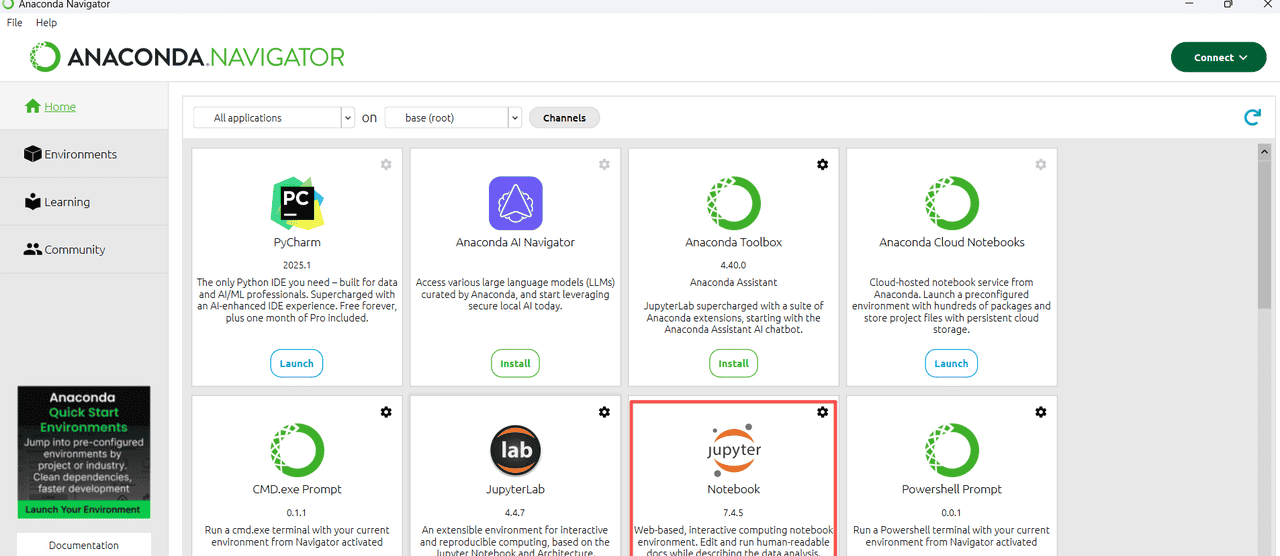1280x556 pixels.
Task: Click the Anaconda AI Navigator icon
Action: pos(515,203)
